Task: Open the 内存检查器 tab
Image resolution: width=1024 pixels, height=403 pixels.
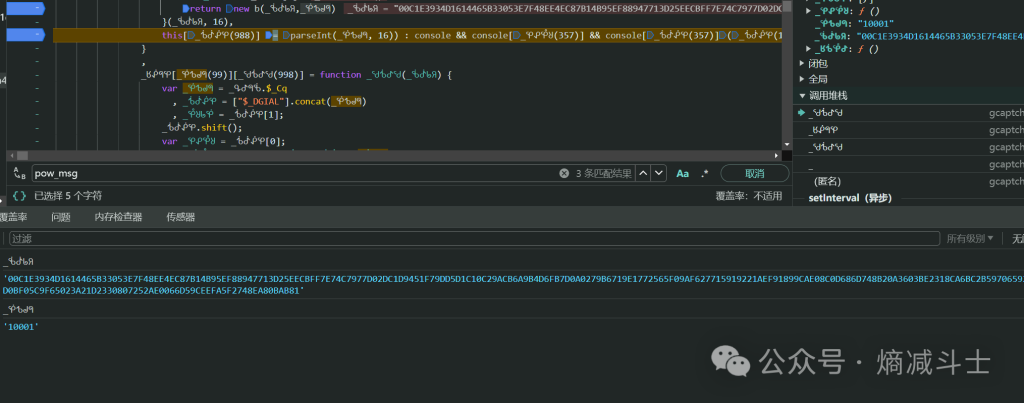Action: (x=118, y=217)
